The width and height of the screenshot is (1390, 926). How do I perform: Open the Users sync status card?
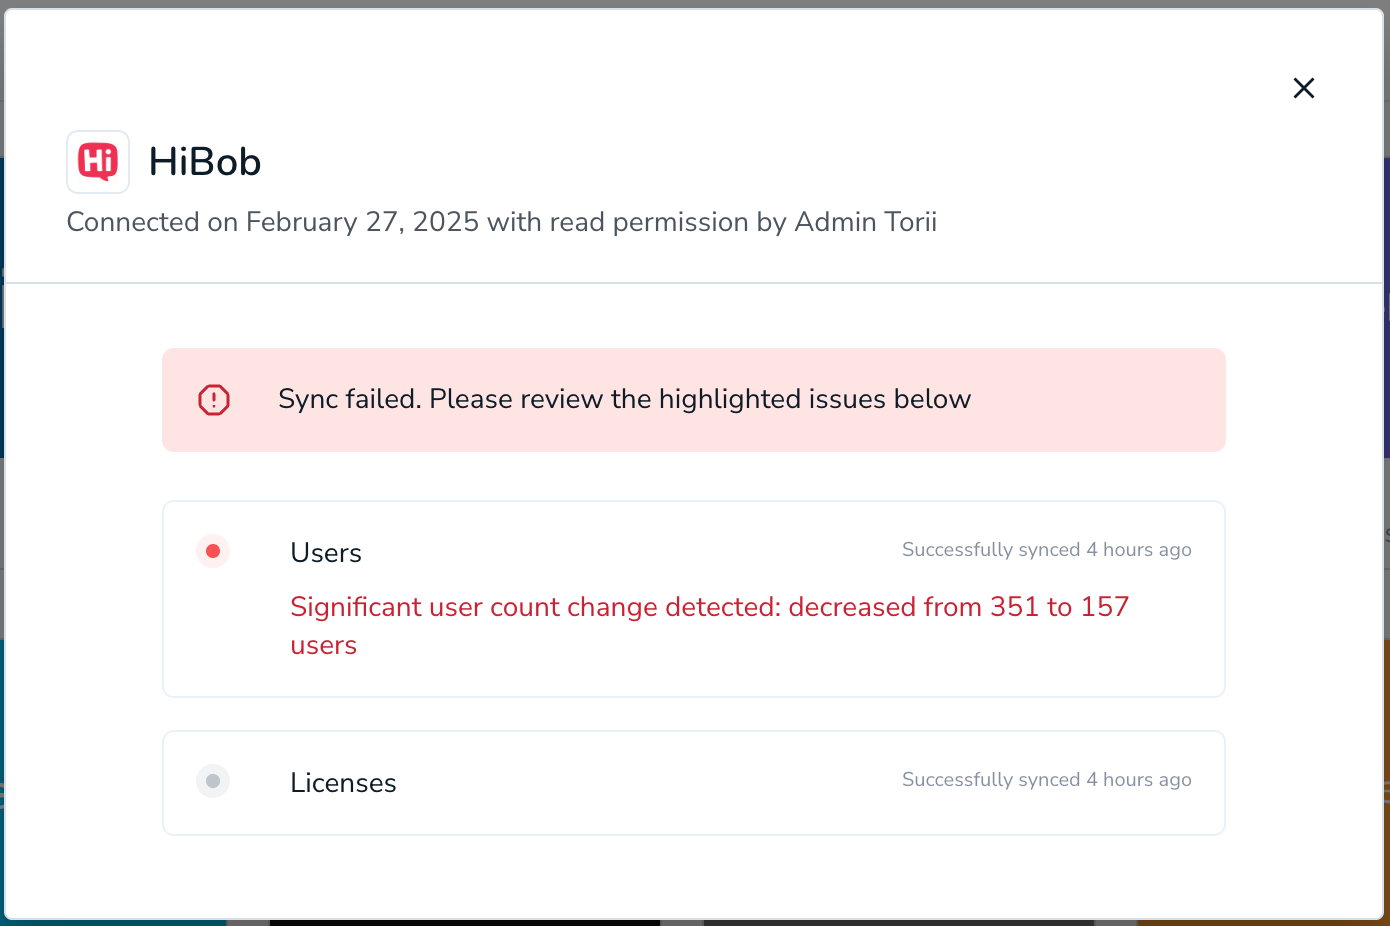(694, 599)
